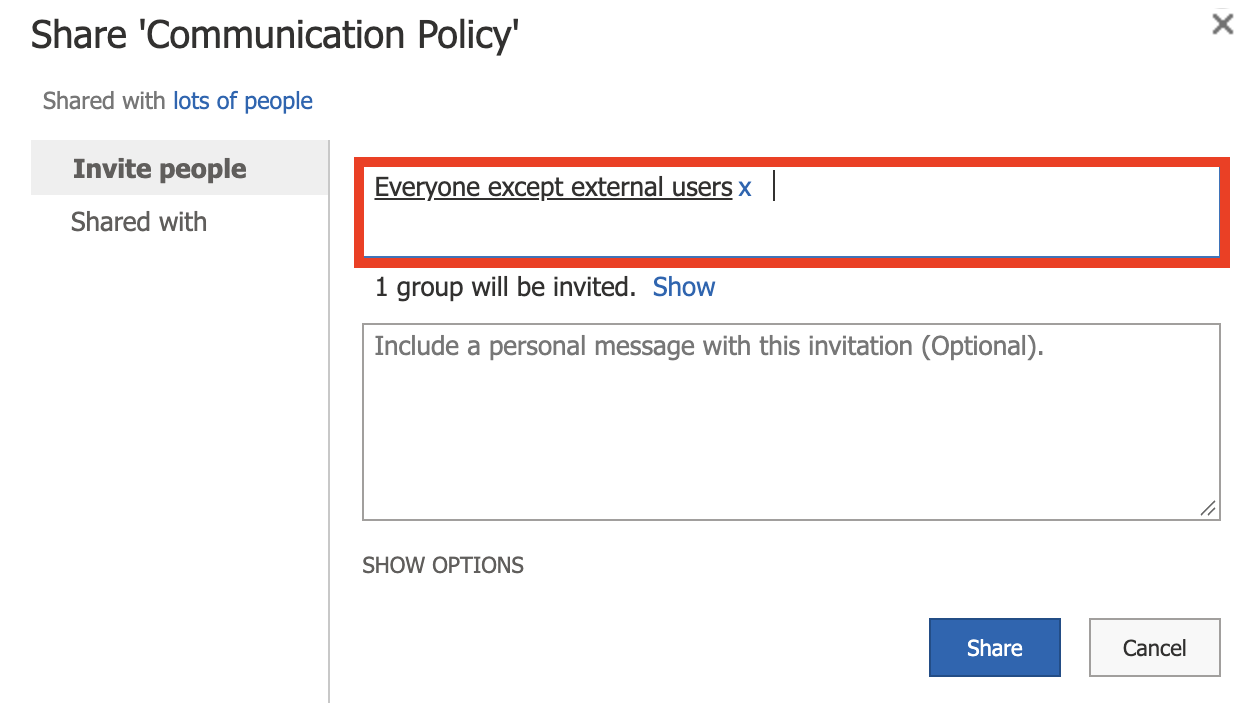Expand SHOW OPTIONS
The height and width of the screenshot is (722, 1254).
pos(443,565)
